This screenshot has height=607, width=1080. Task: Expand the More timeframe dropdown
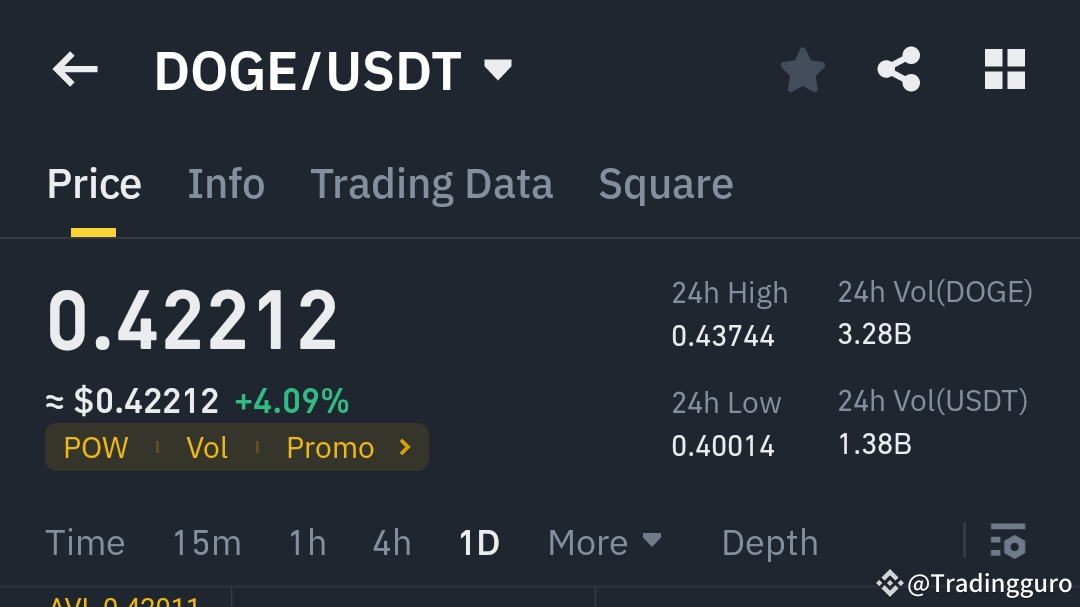click(604, 542)
